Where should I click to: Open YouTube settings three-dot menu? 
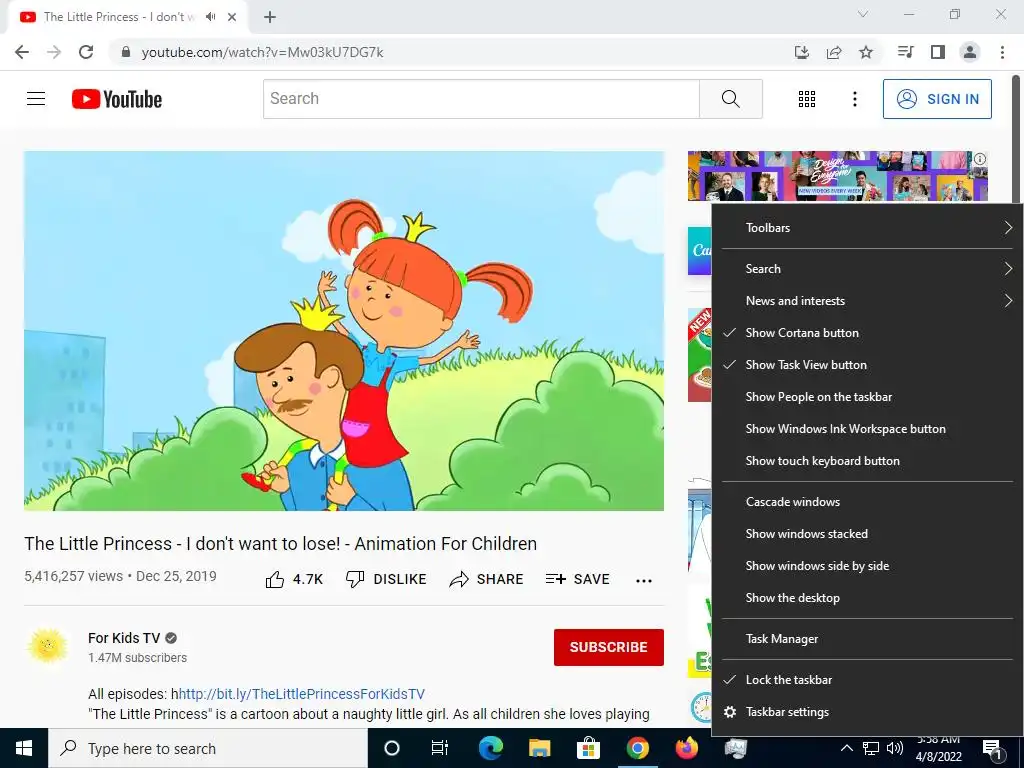click(x=854, y=99)
